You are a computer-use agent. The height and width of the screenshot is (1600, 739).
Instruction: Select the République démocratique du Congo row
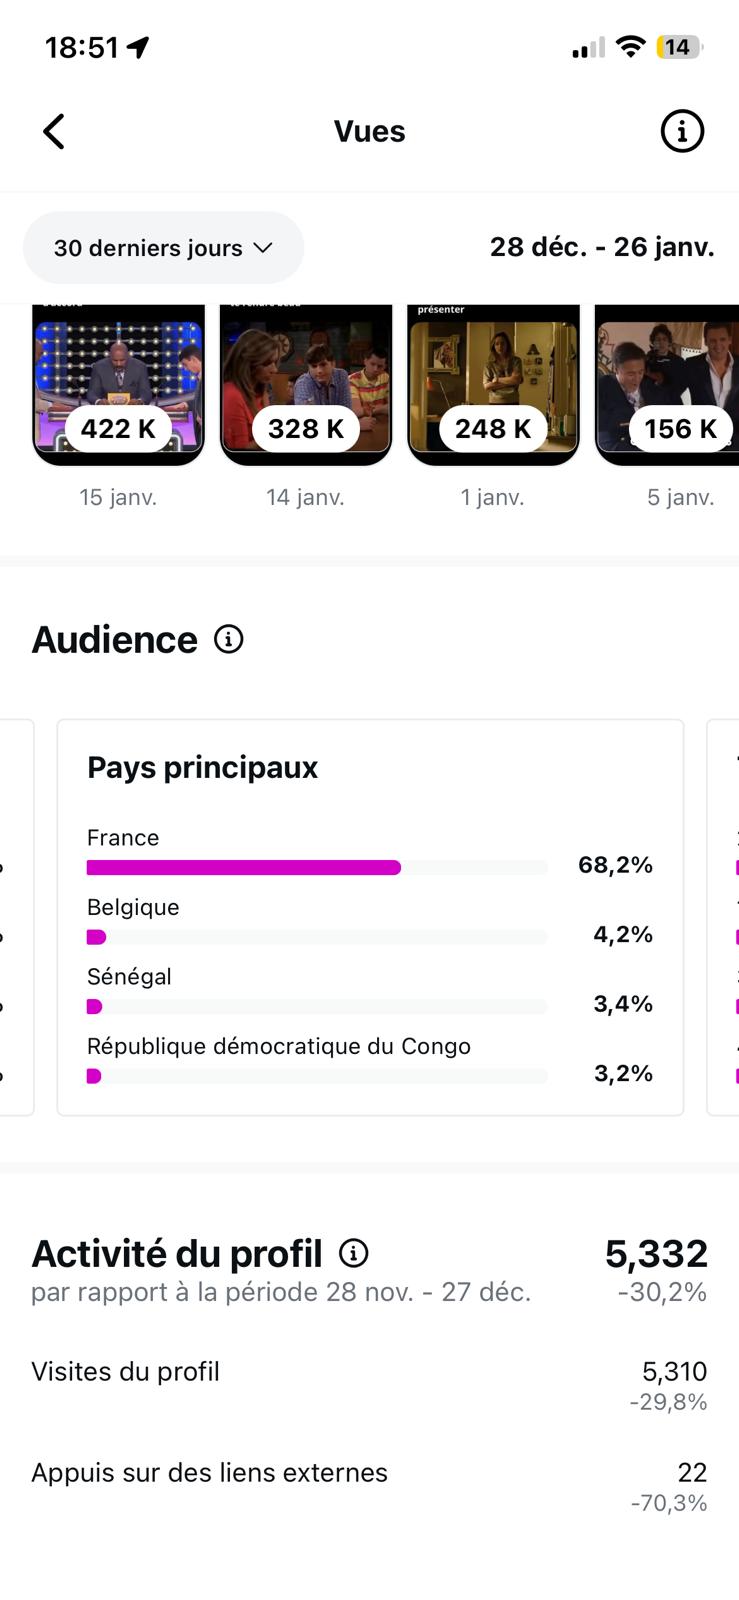click(369, 1060)
